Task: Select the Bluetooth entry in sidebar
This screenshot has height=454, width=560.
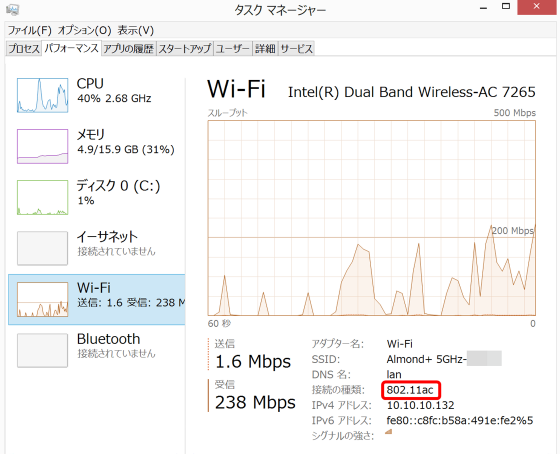Action: pyautogui.click(x=96, y=350)
